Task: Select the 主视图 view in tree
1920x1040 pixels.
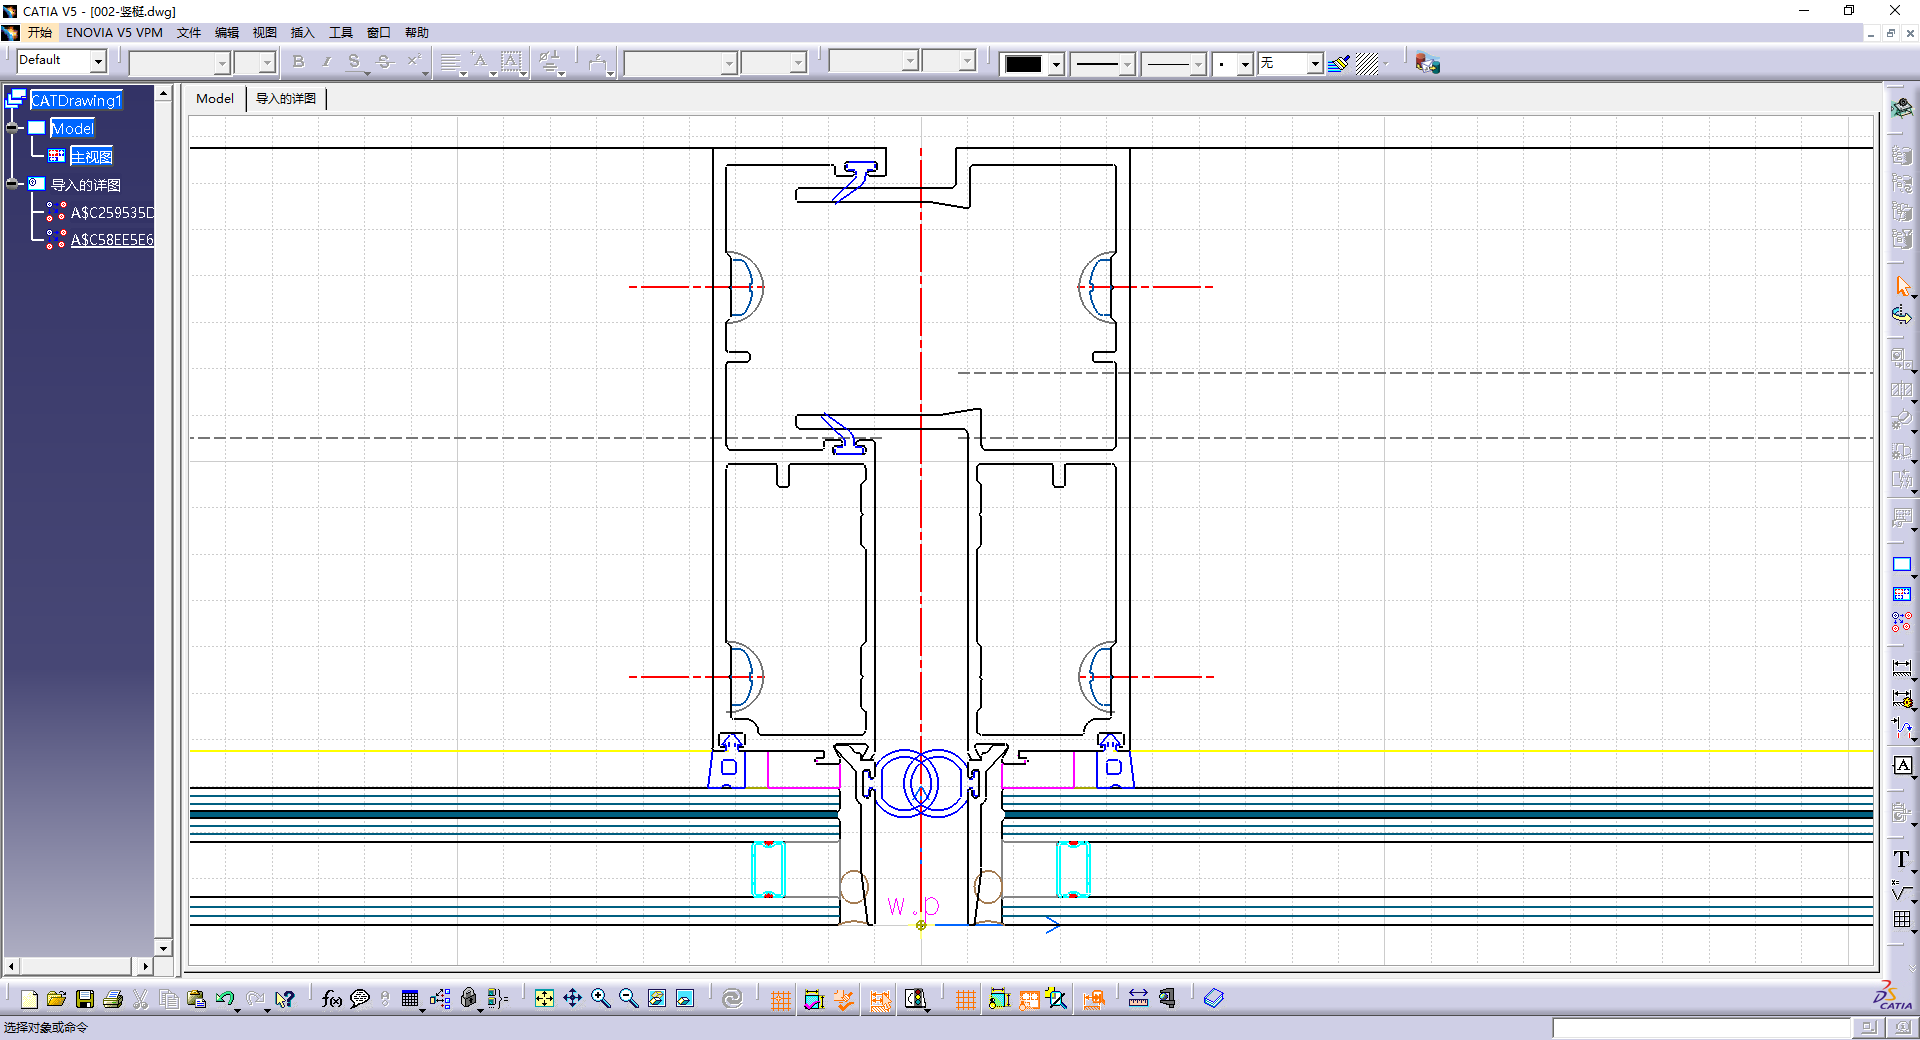Action: [91, 157]
